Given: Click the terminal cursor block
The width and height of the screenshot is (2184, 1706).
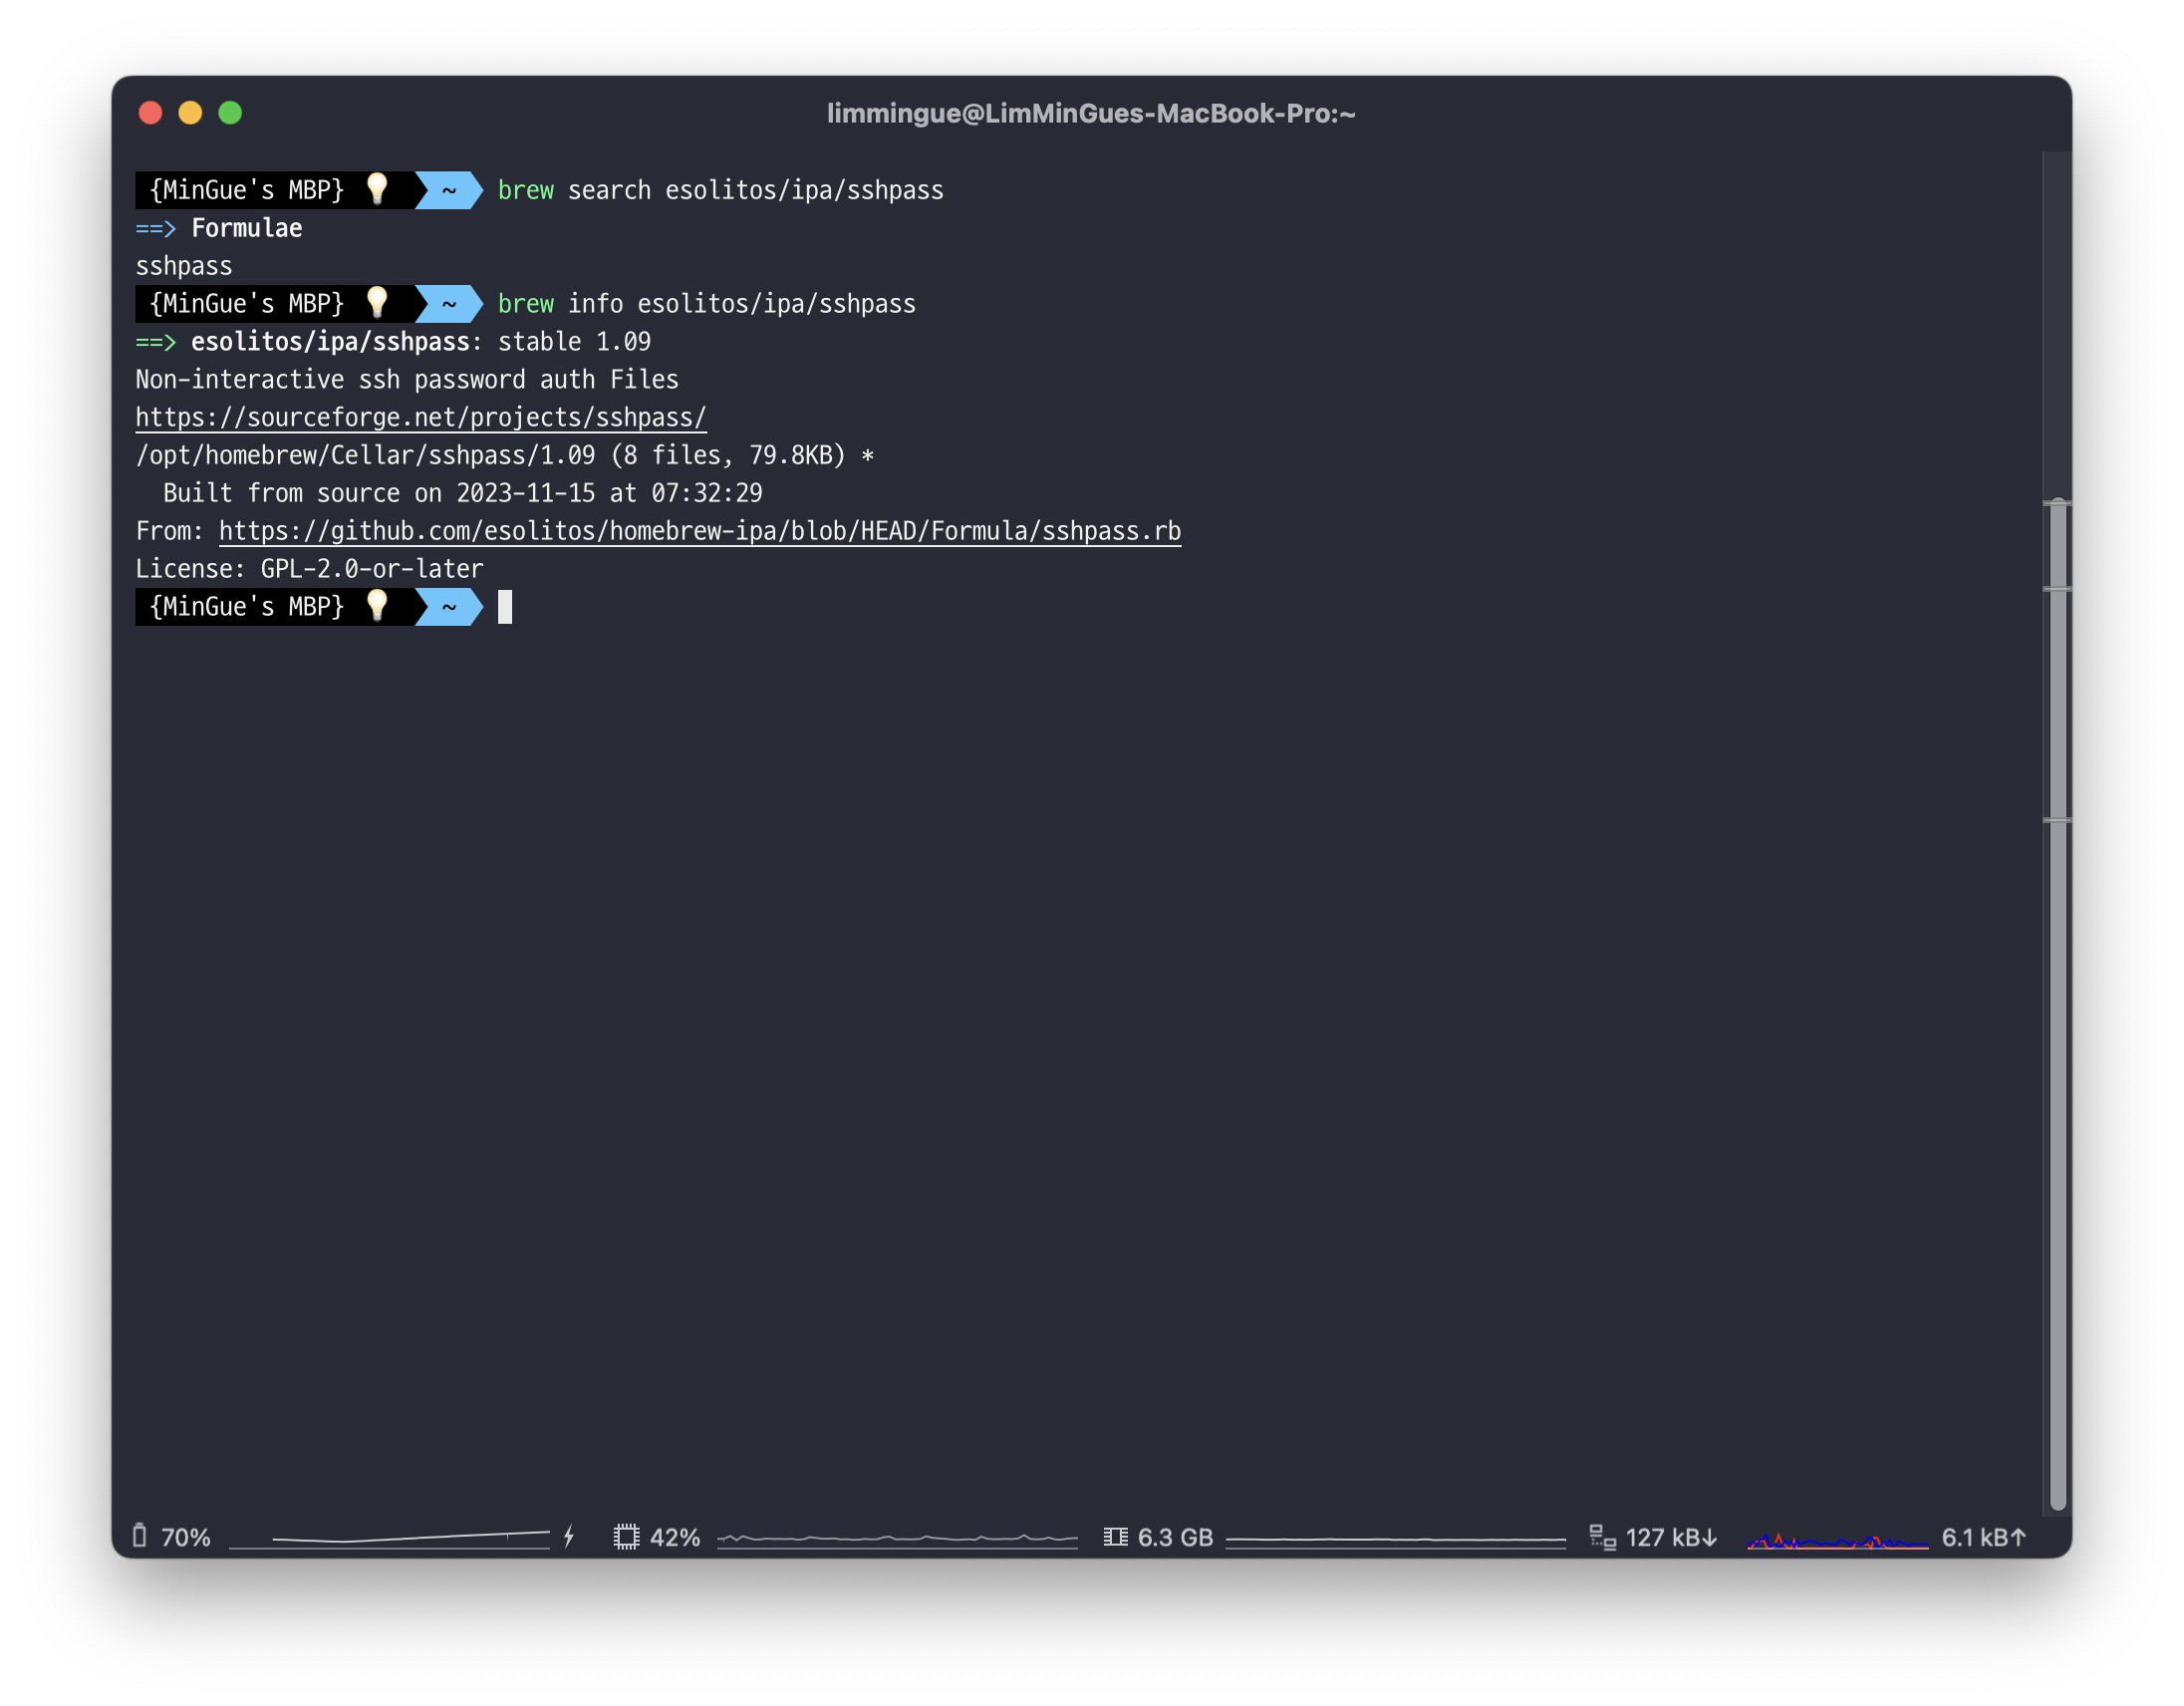Looking at the screenshot, I should click(x=505, y=607).
